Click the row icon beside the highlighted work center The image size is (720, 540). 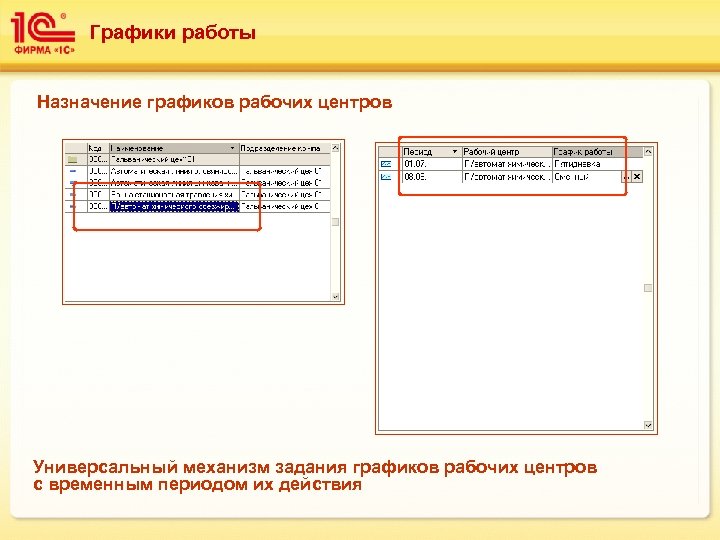point(72,207)
